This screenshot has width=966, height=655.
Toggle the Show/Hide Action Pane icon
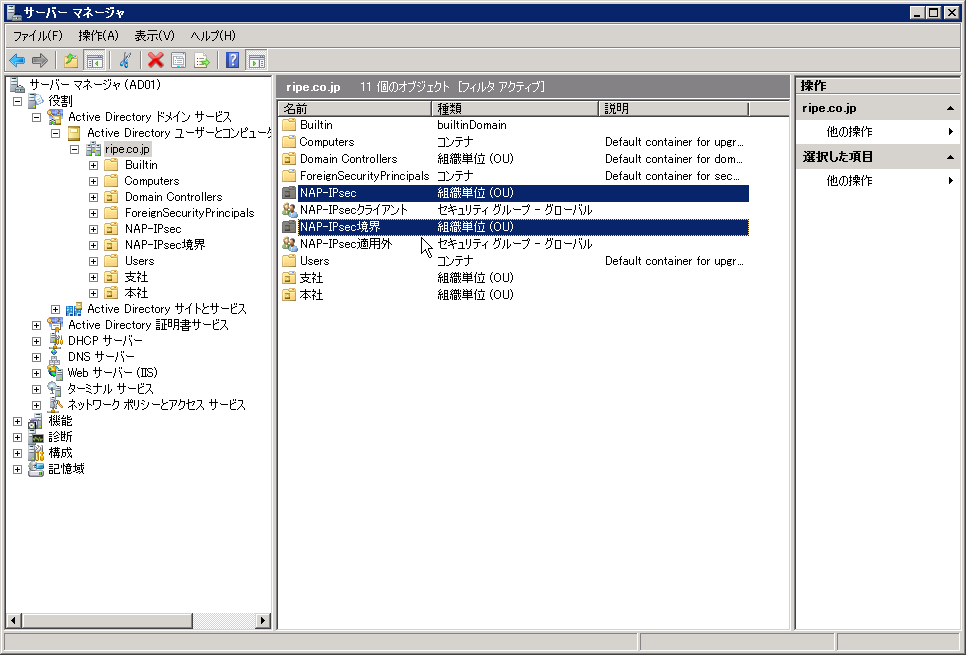pyautogui.click(x=256, y=60)
